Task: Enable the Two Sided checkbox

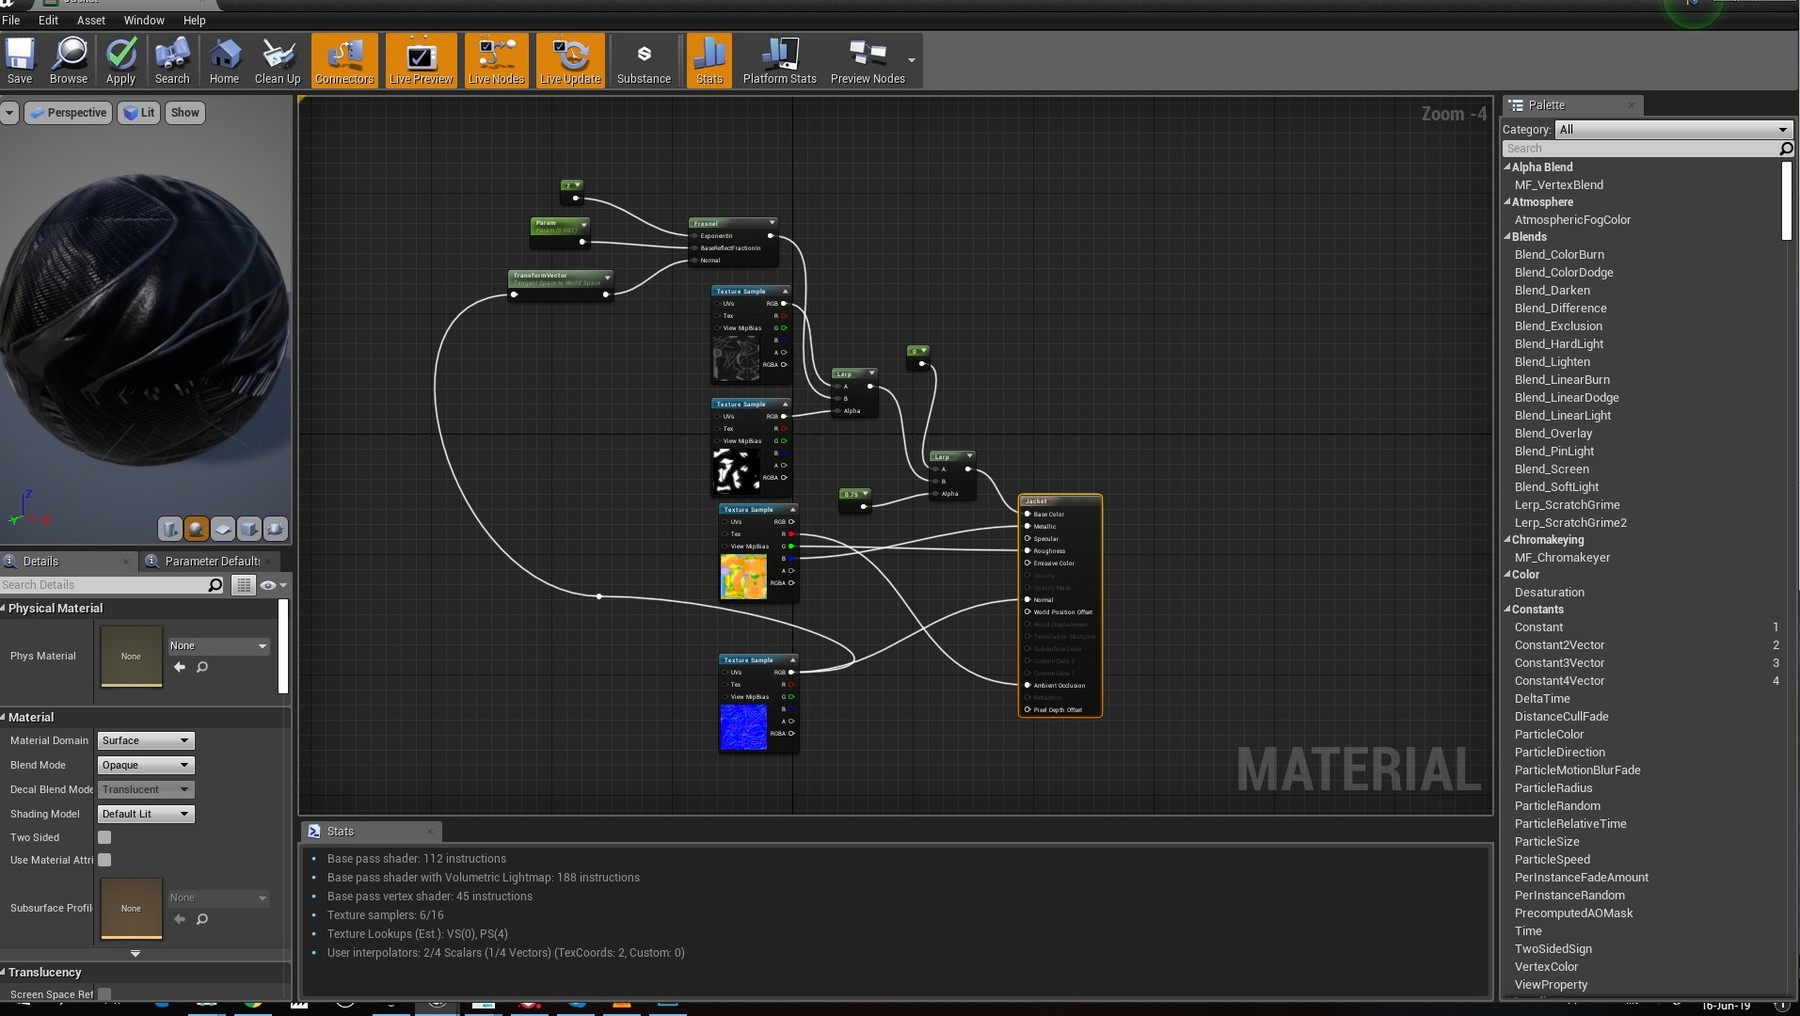Action: pos(105,838)
